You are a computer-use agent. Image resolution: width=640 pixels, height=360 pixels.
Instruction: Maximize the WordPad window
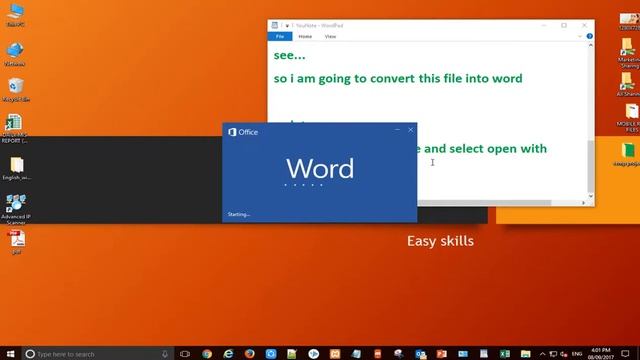point(564,25)
